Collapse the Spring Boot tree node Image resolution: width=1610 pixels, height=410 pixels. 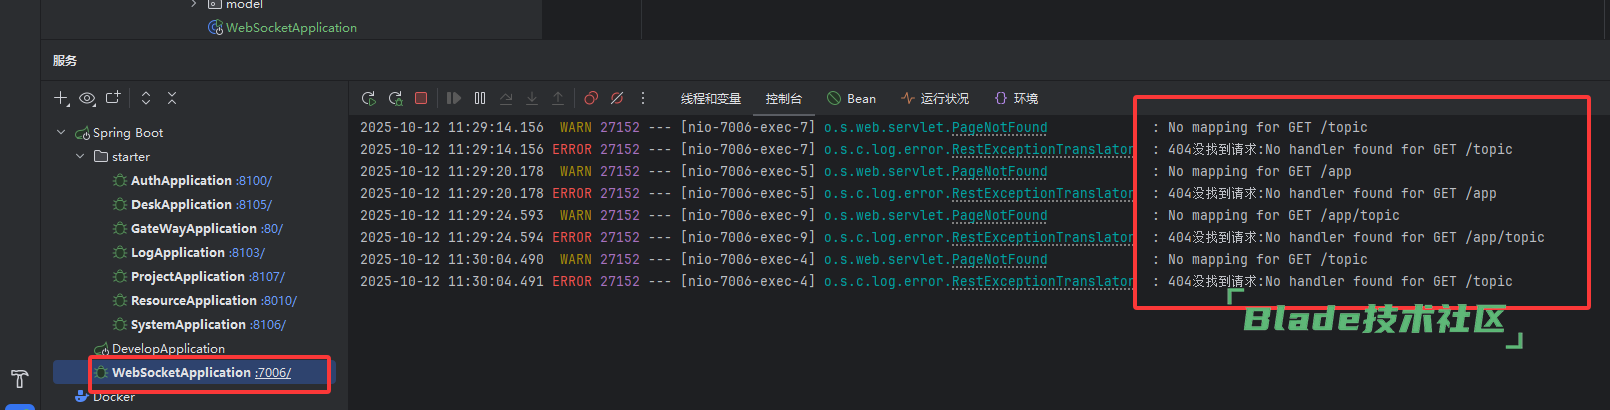click(x=61, y=132)
